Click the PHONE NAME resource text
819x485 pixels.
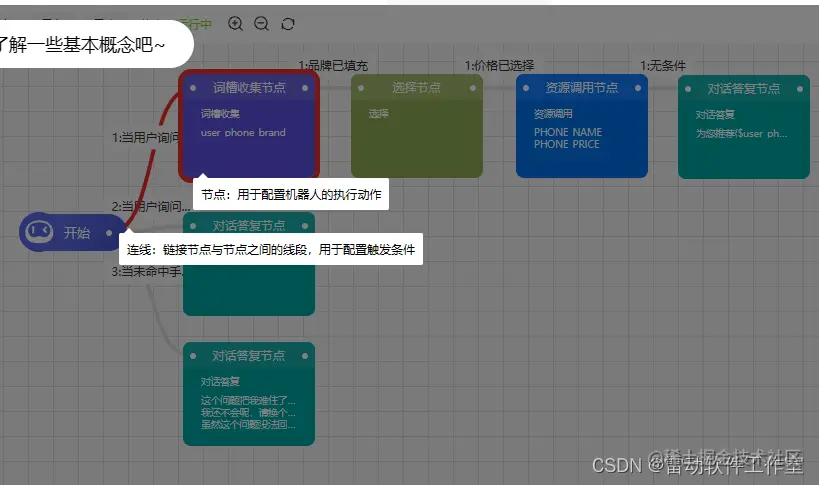[x=568, y=132]
